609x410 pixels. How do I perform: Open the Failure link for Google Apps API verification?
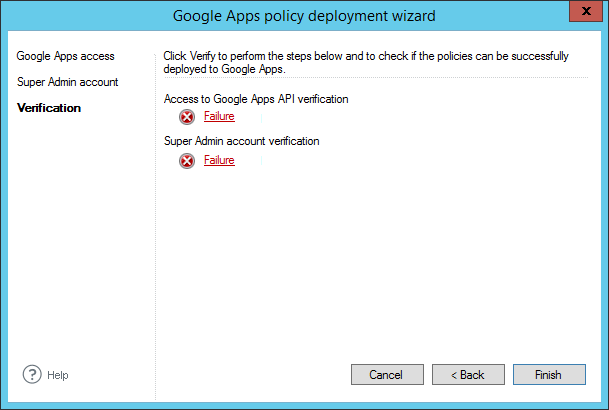pyautogui.click(x=219, y=116)
